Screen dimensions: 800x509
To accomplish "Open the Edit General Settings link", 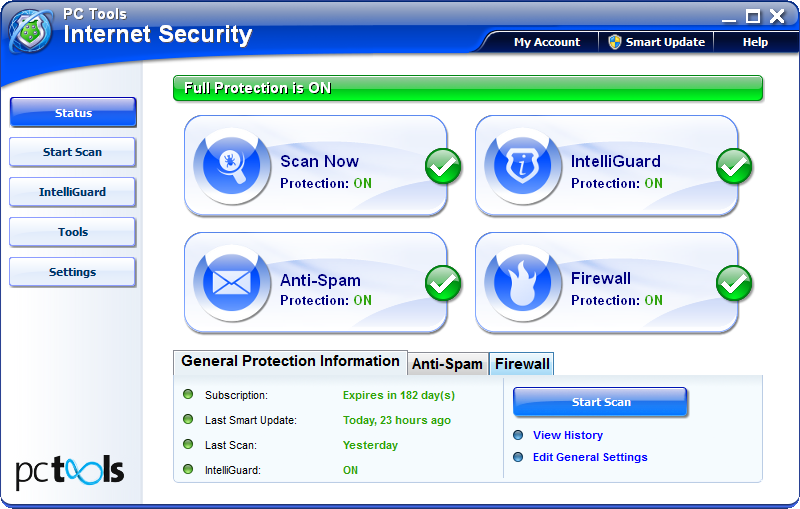I will (589, 457).
